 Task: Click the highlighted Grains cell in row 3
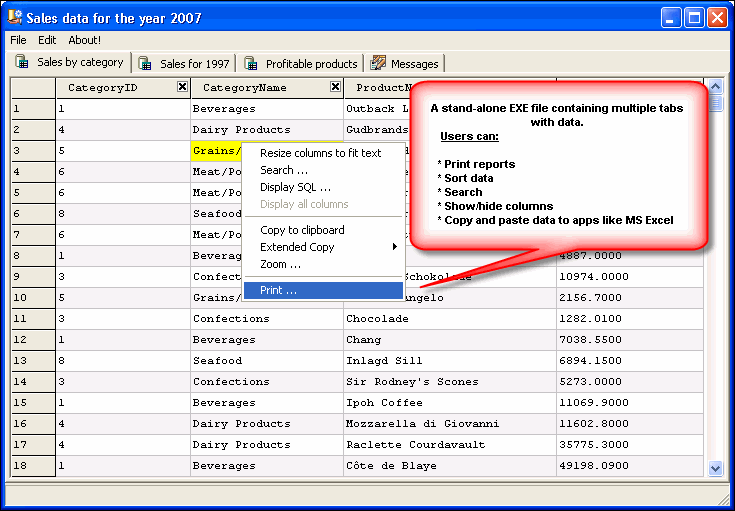(x=217, y=151)
